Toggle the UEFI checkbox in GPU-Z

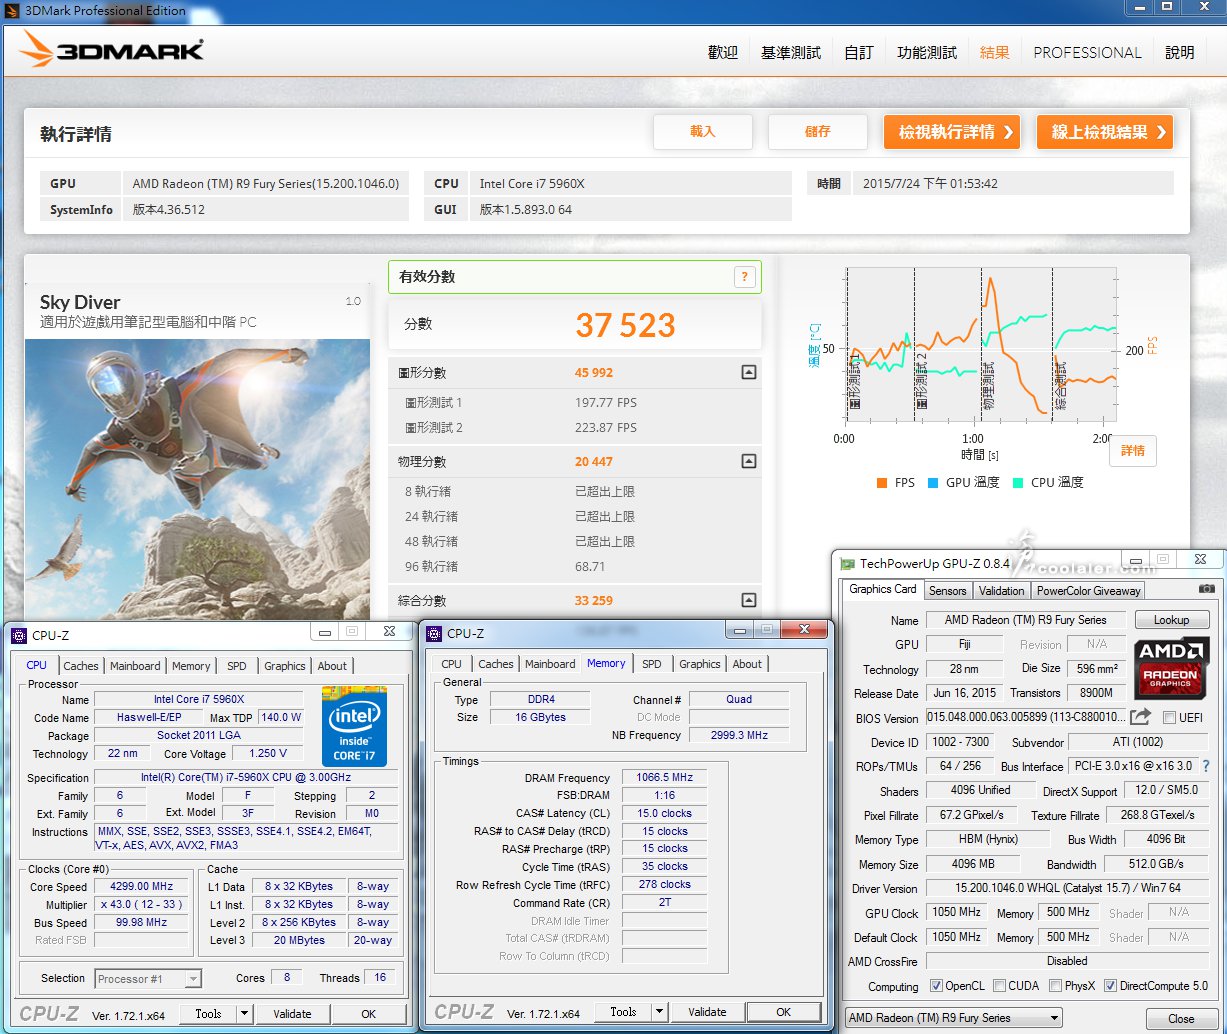coord(1169,718)
